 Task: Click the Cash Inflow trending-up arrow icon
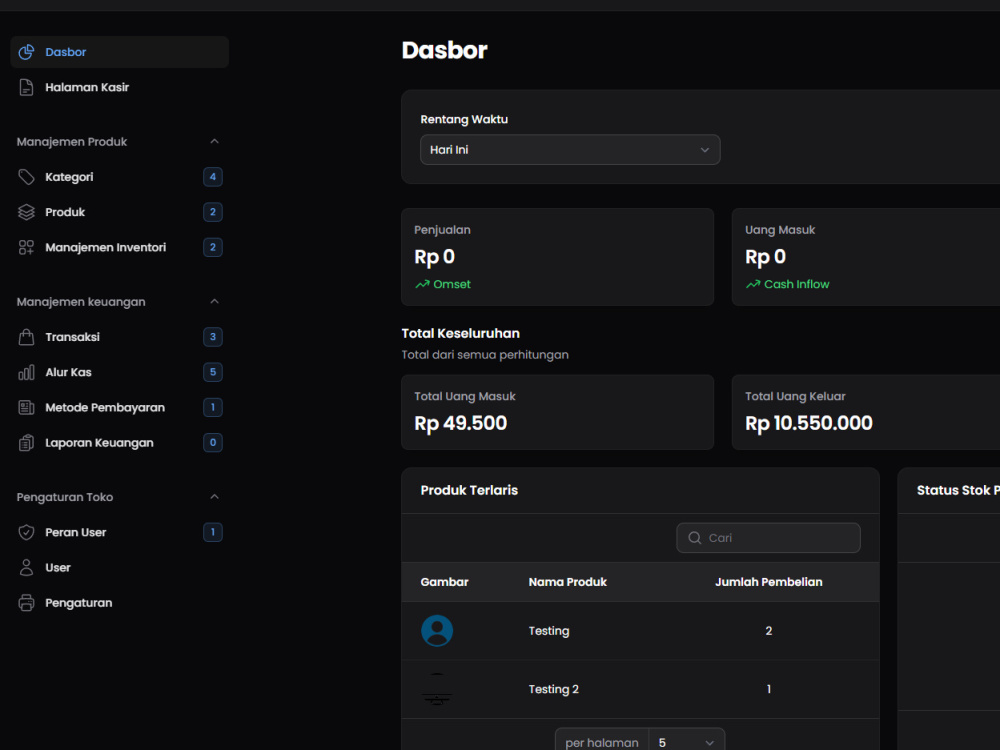(753, 284)
